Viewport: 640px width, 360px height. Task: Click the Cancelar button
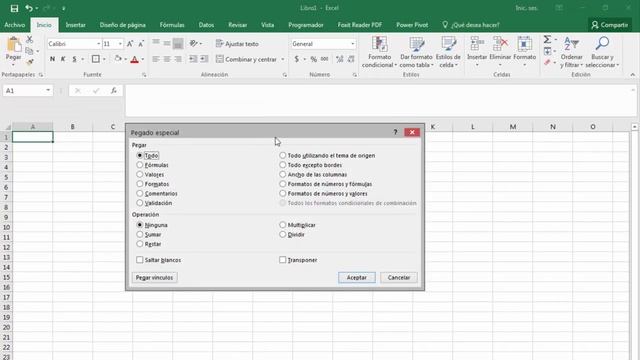399,278
